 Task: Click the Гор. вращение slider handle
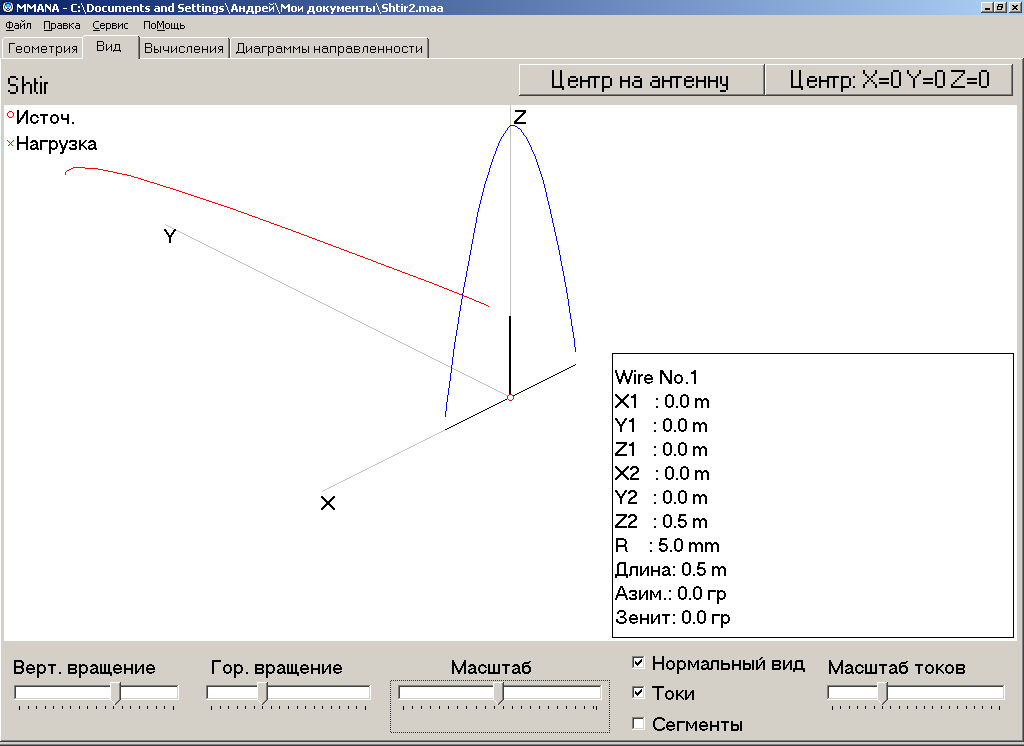click(x=263, y=693)
